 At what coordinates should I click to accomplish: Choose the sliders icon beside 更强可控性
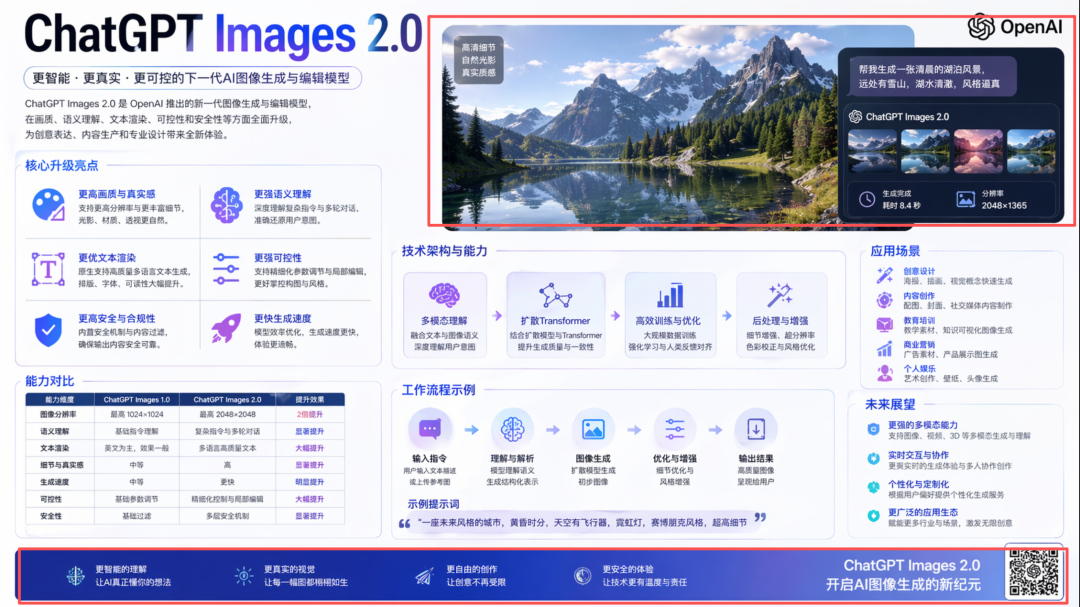click(x=226, y=269)
